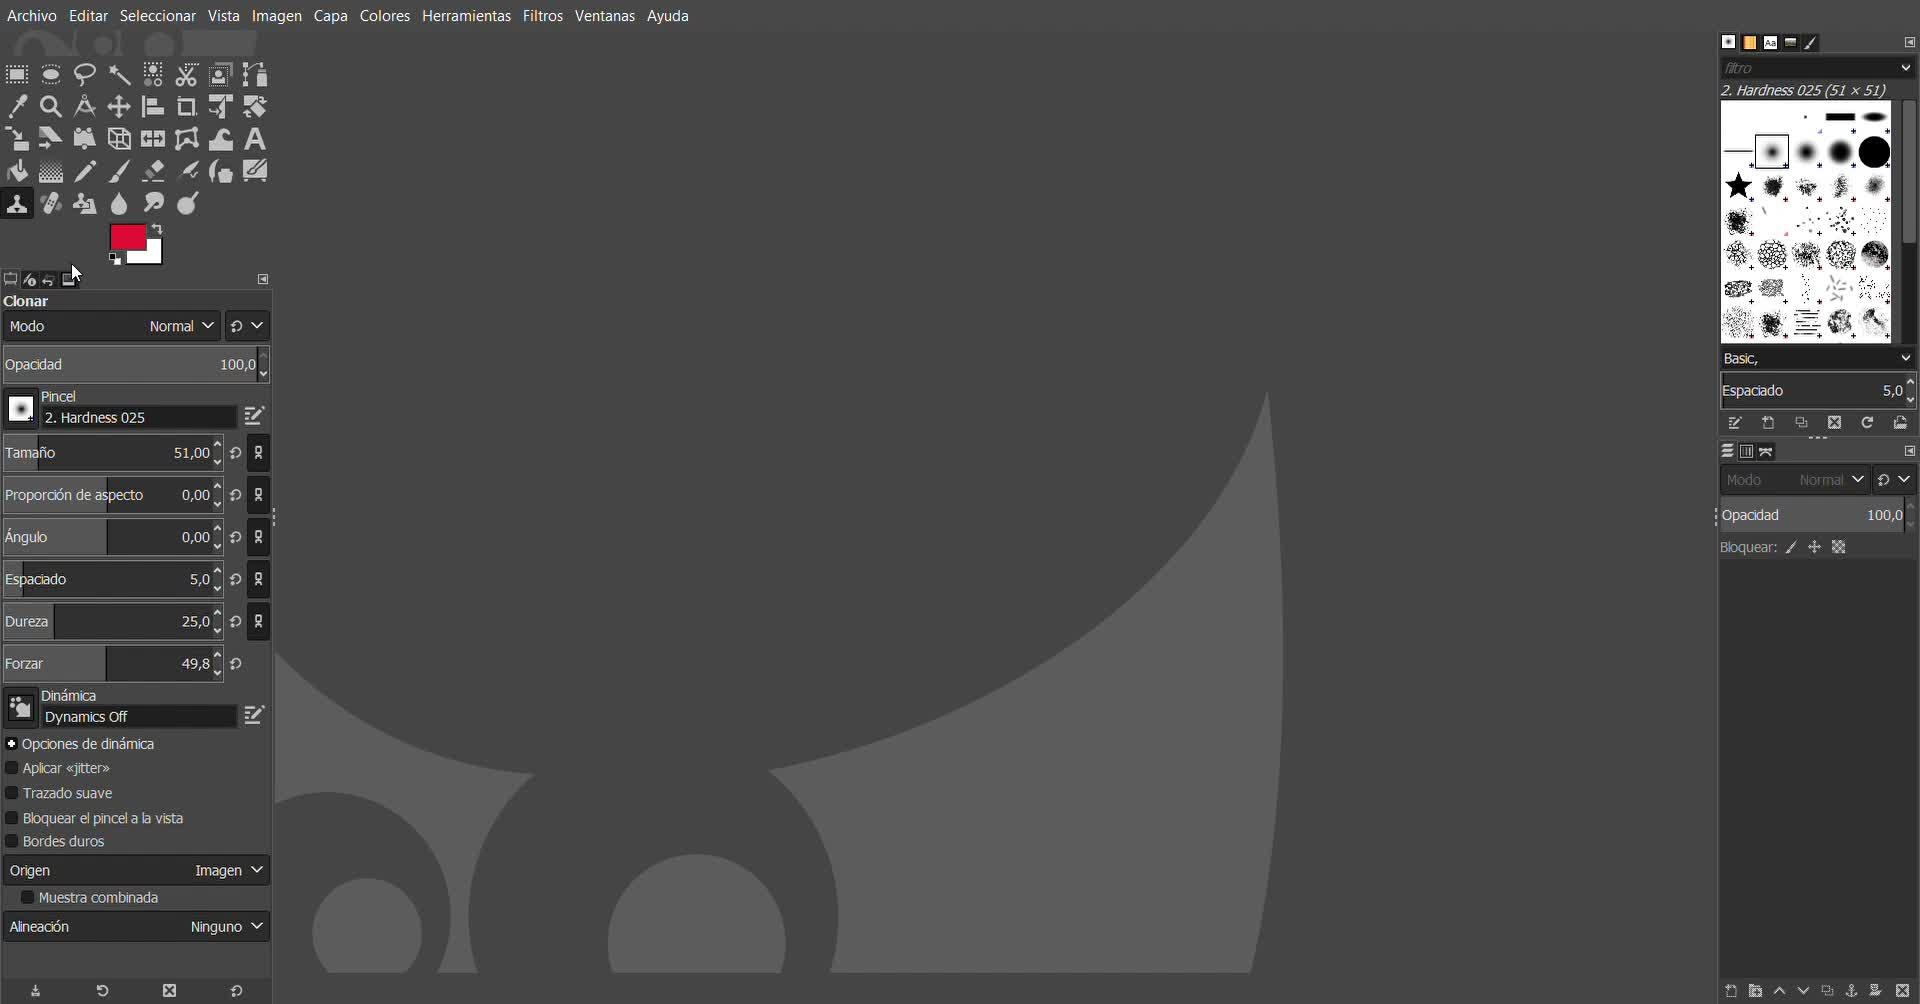1920x1004 pixels.
Task: Pick the Free Select lasso tool
Action: pyautogui.click(x=85, y=75)
